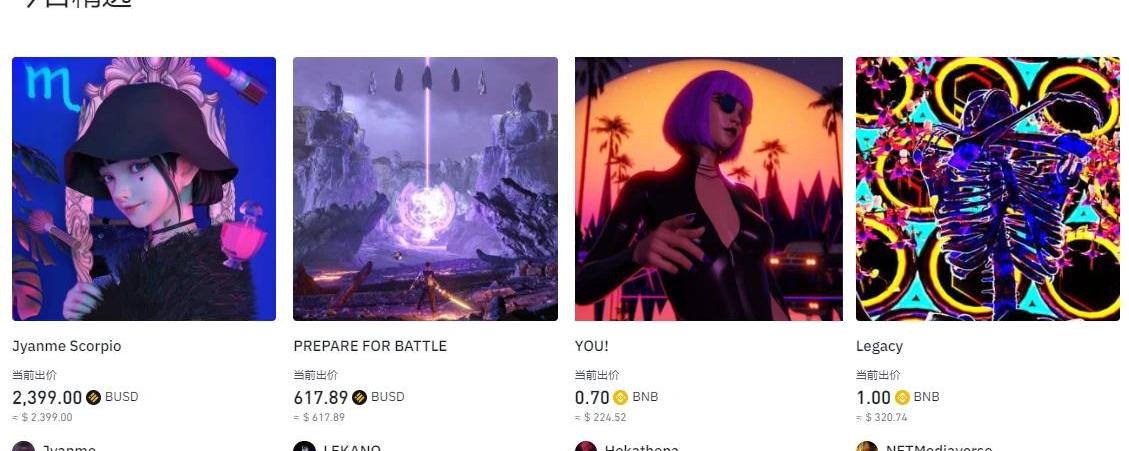
Task: Click the NFTMediaverse creator avatar
Action: click(867, 447)
